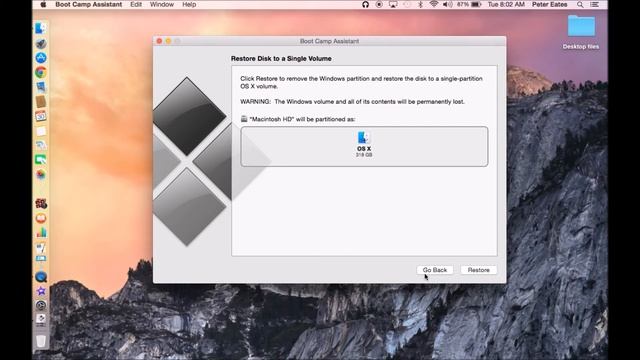
Task: Open QuickTime Player in the Dock
Action: click(x=41, y=277)
